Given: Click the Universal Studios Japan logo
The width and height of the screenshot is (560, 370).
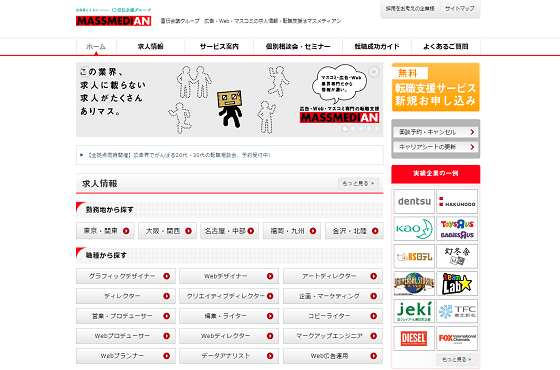Looking at the screenshot, I should pyautogui.click(x=414, y=284).
